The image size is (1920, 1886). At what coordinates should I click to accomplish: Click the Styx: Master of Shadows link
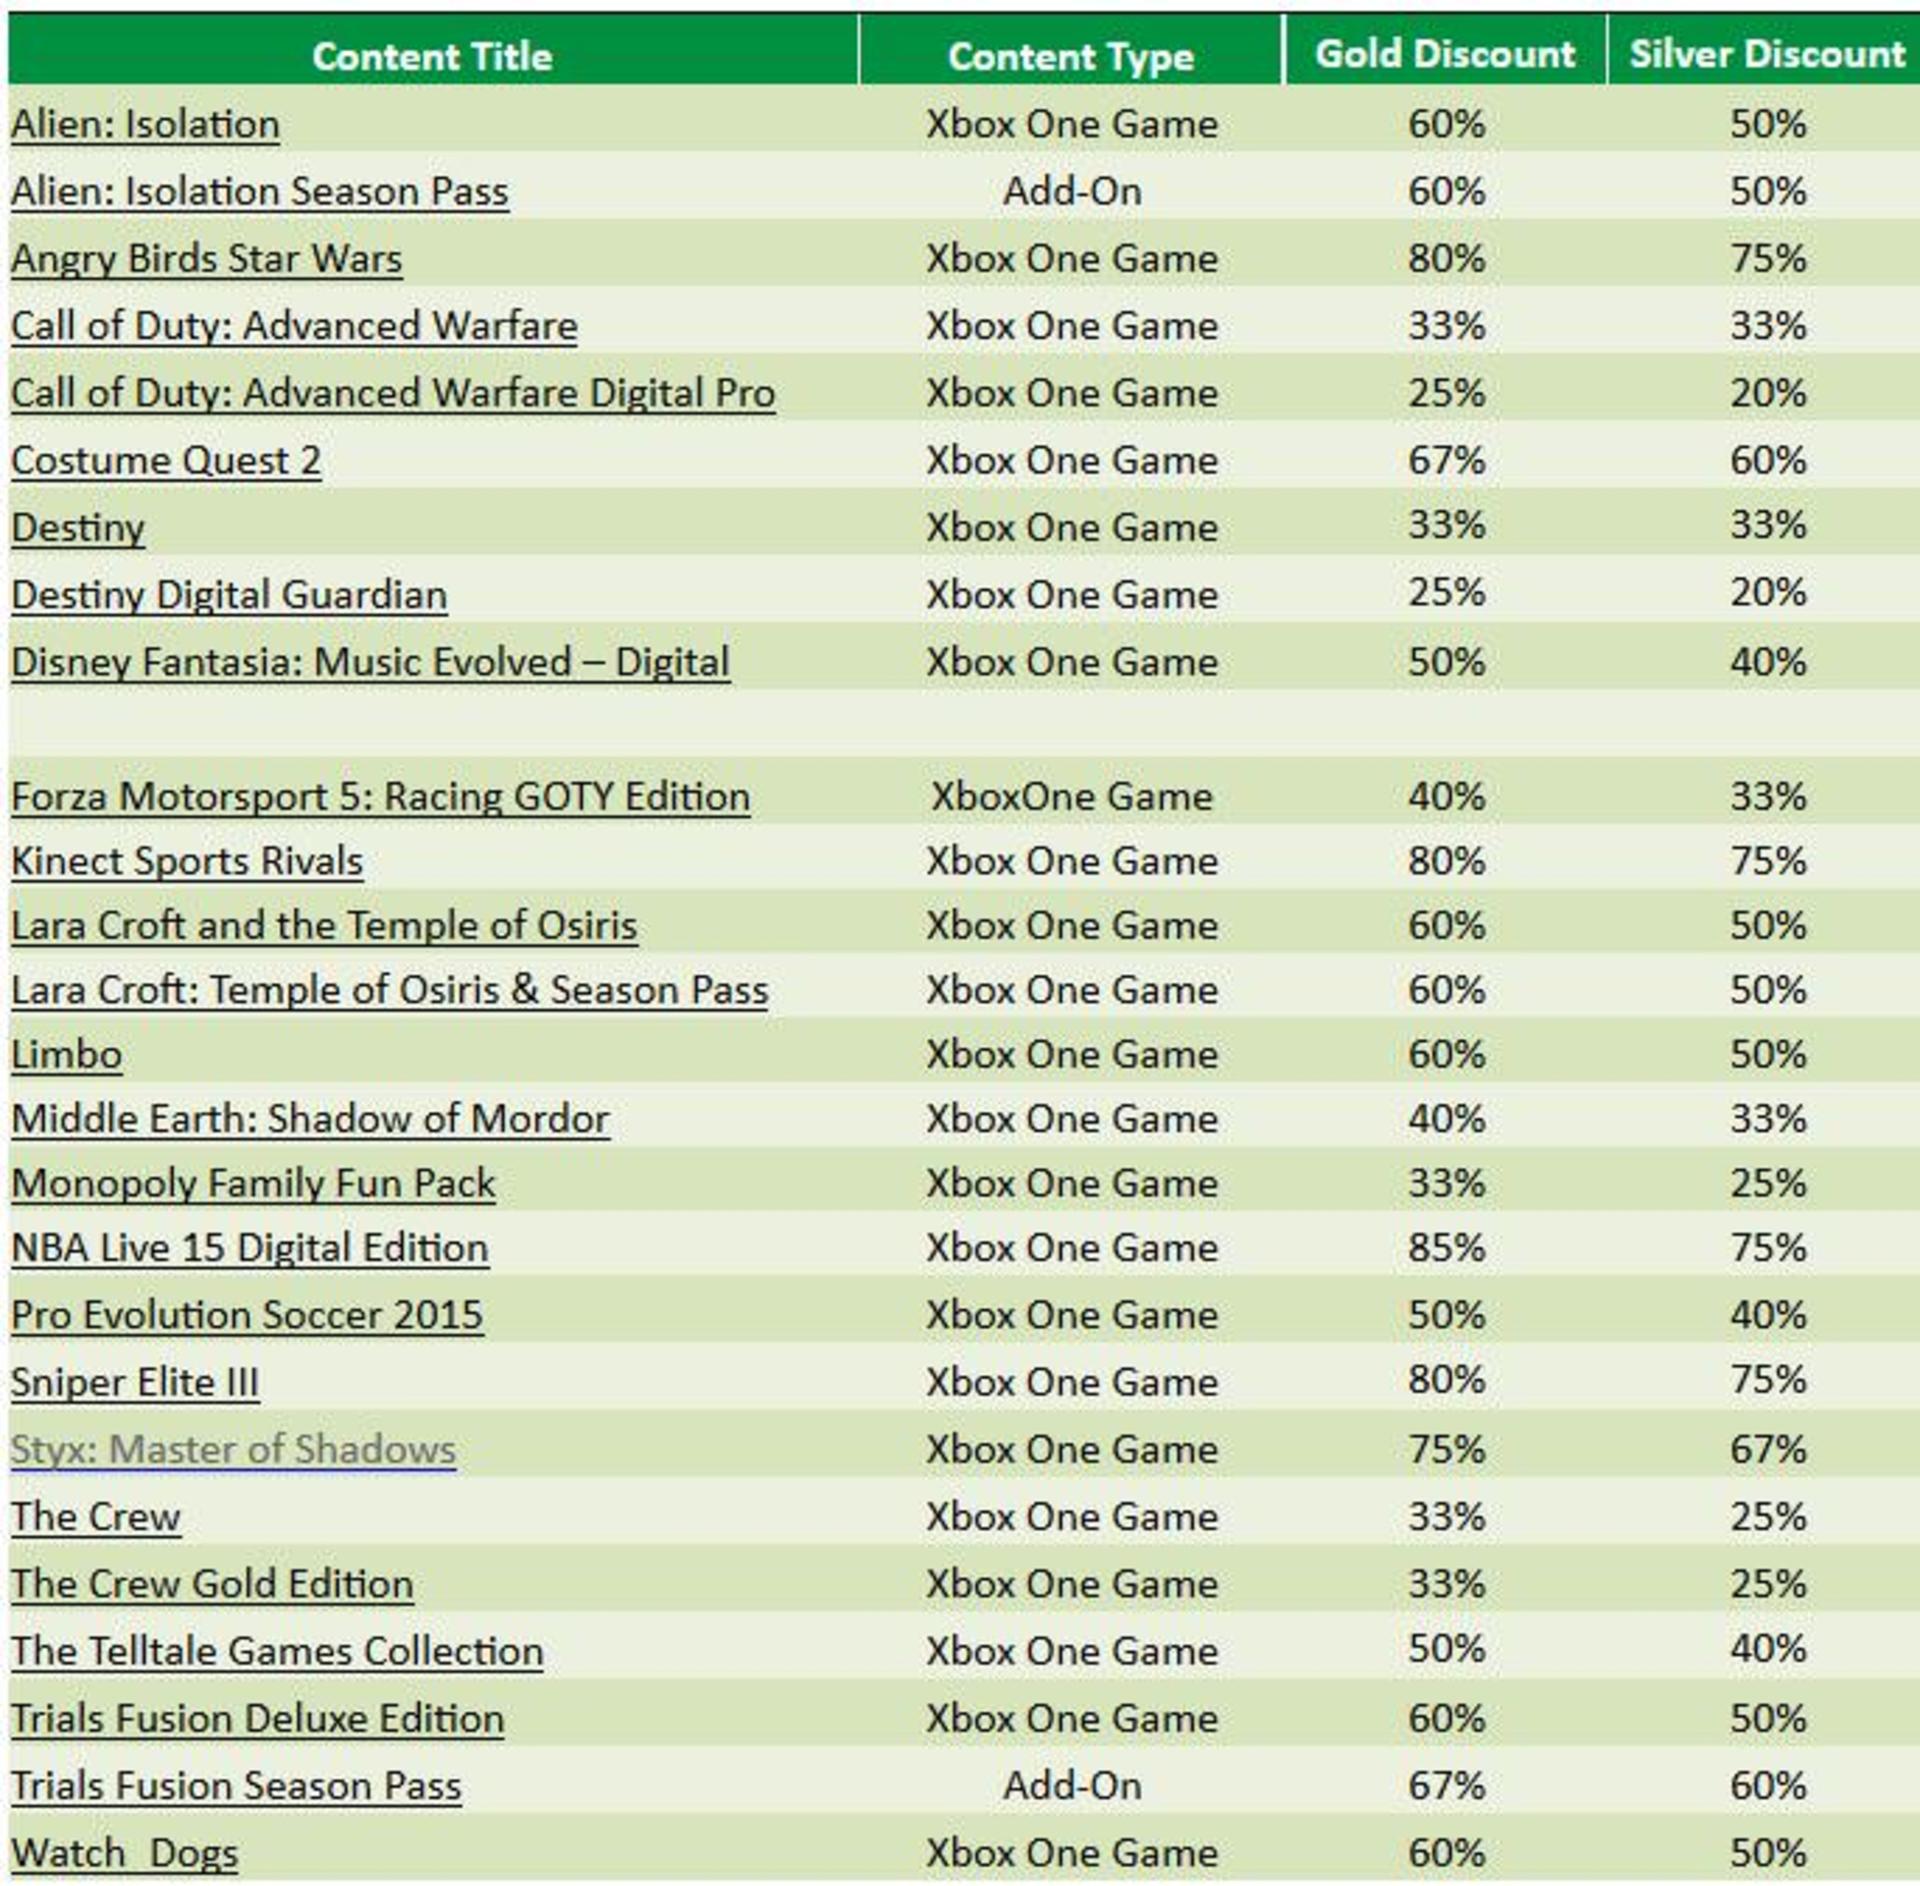pyautogui.click(x=233, y=1449)
